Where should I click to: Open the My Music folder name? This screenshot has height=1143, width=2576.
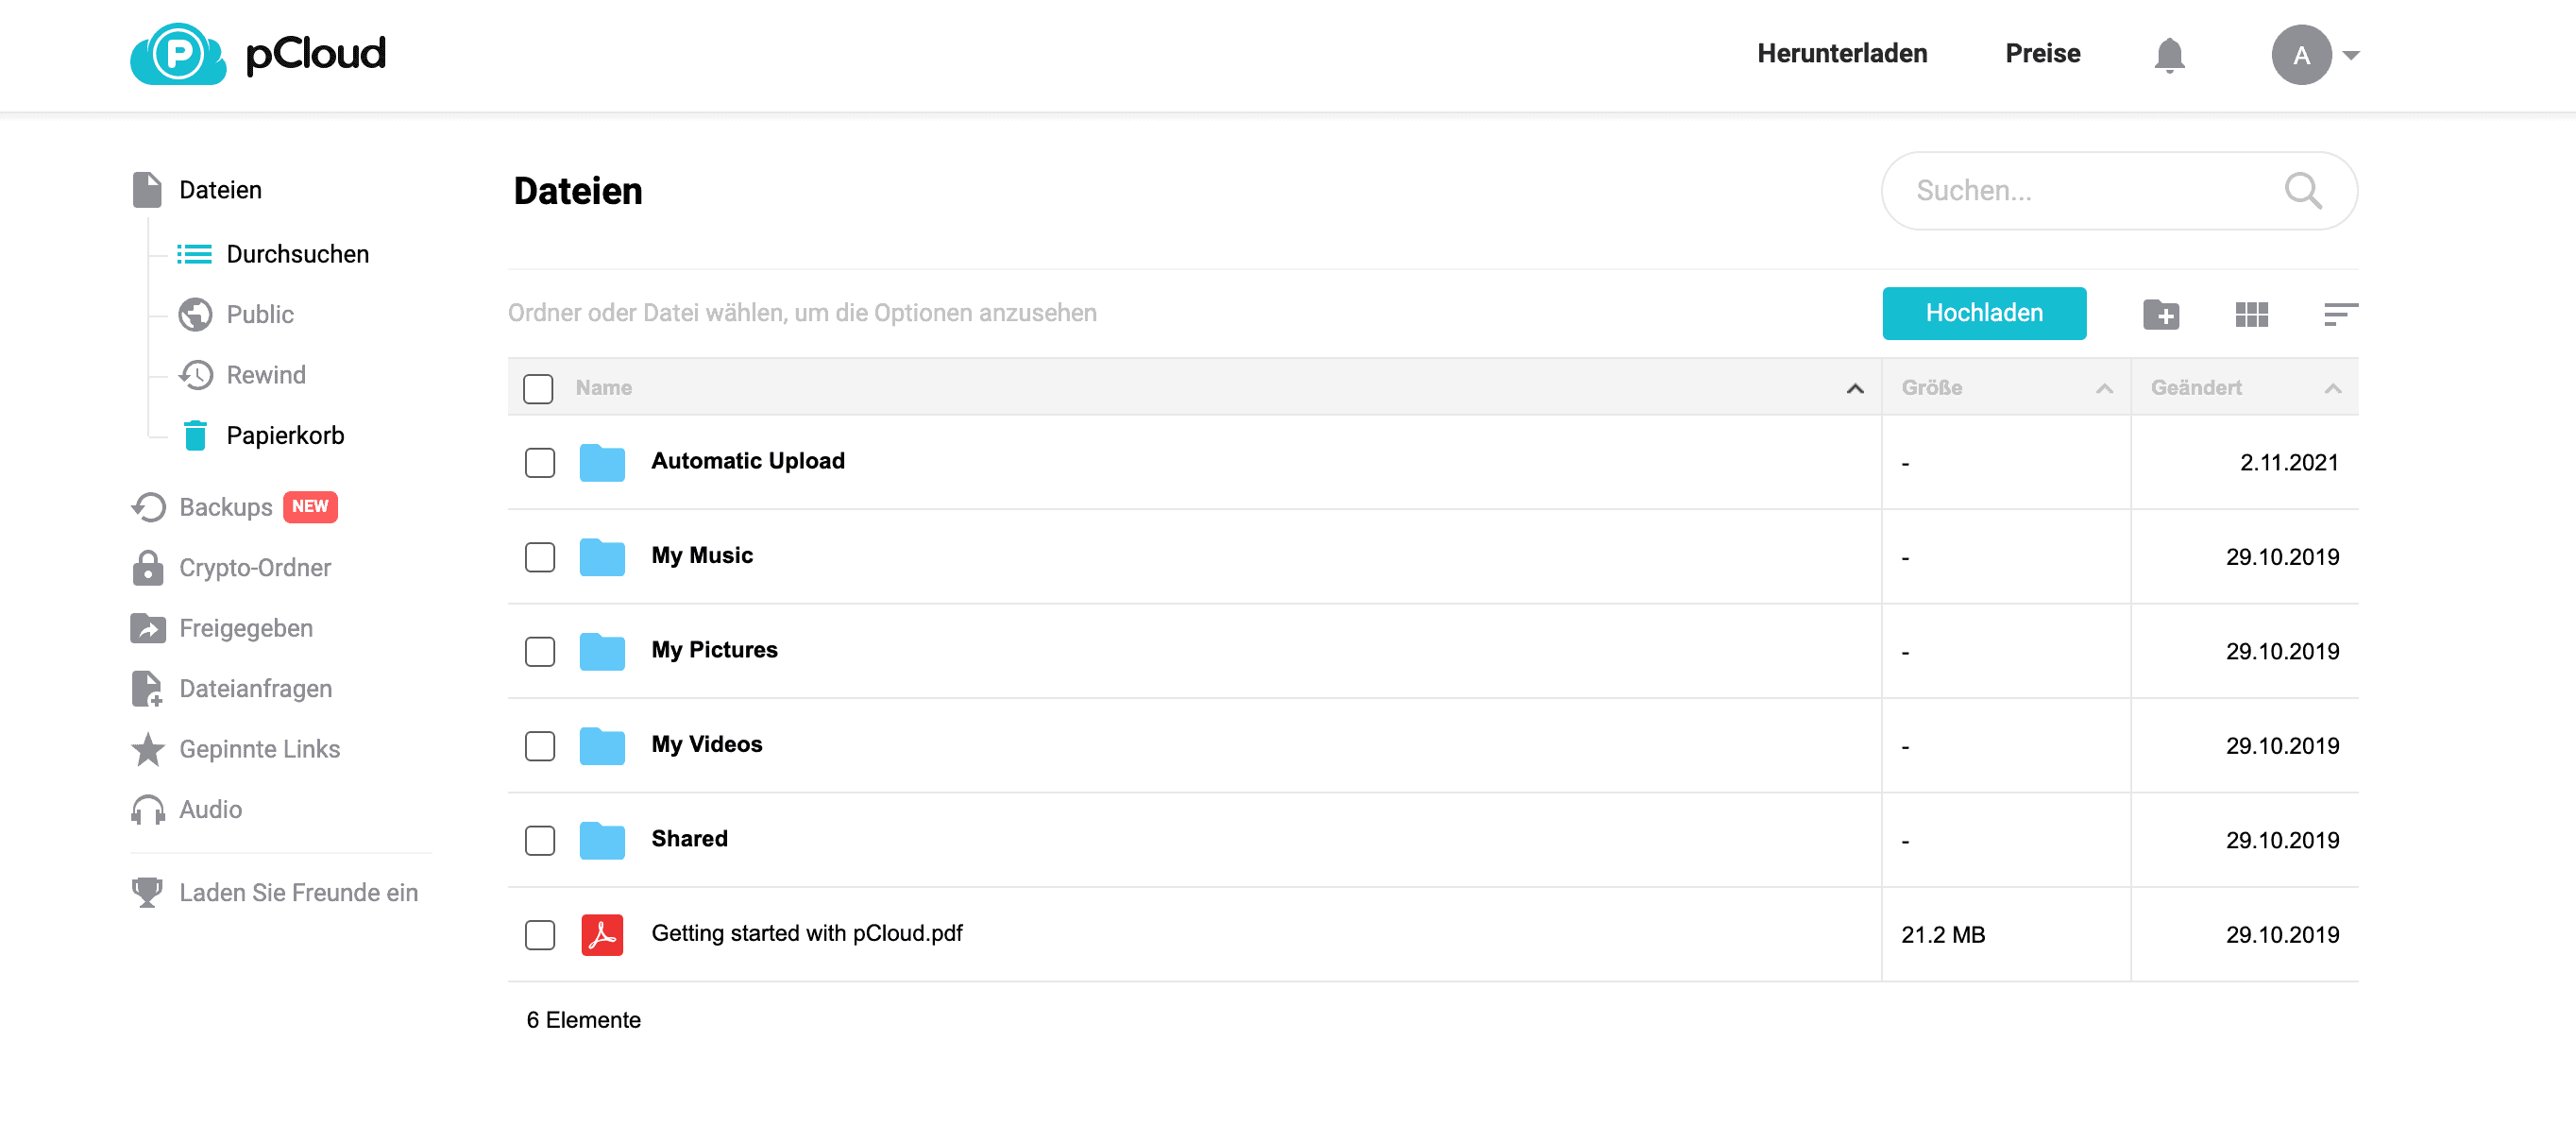pyautogui.click(x=702, y=555)
